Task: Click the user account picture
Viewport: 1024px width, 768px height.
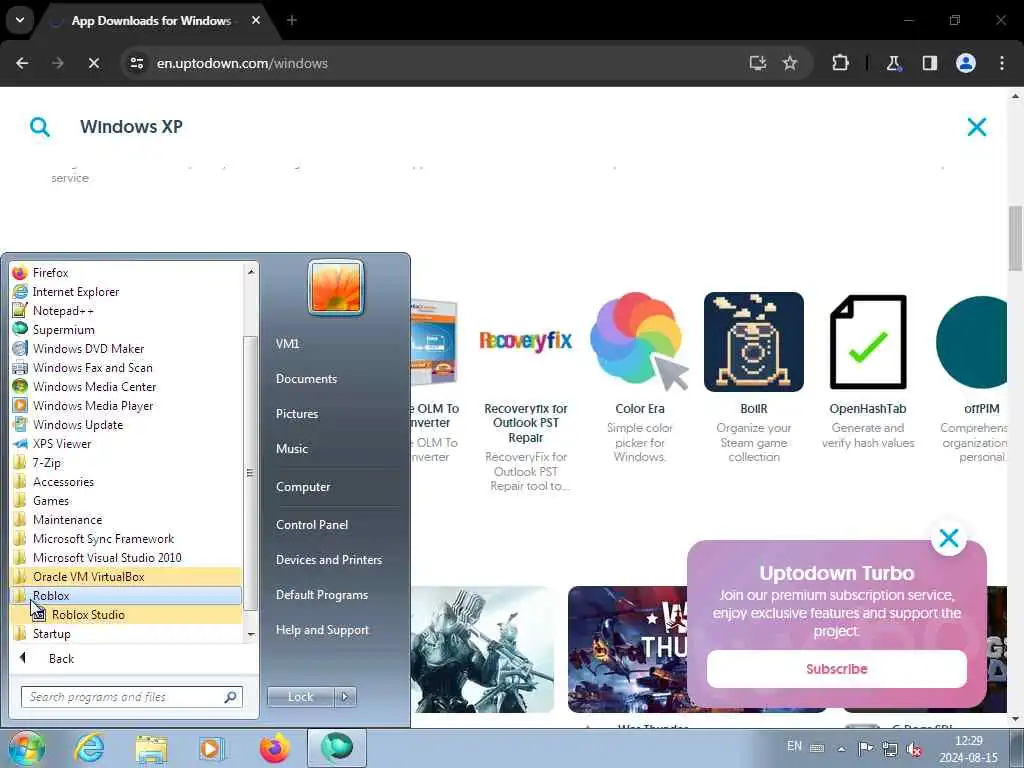Action: coord(336,287)
